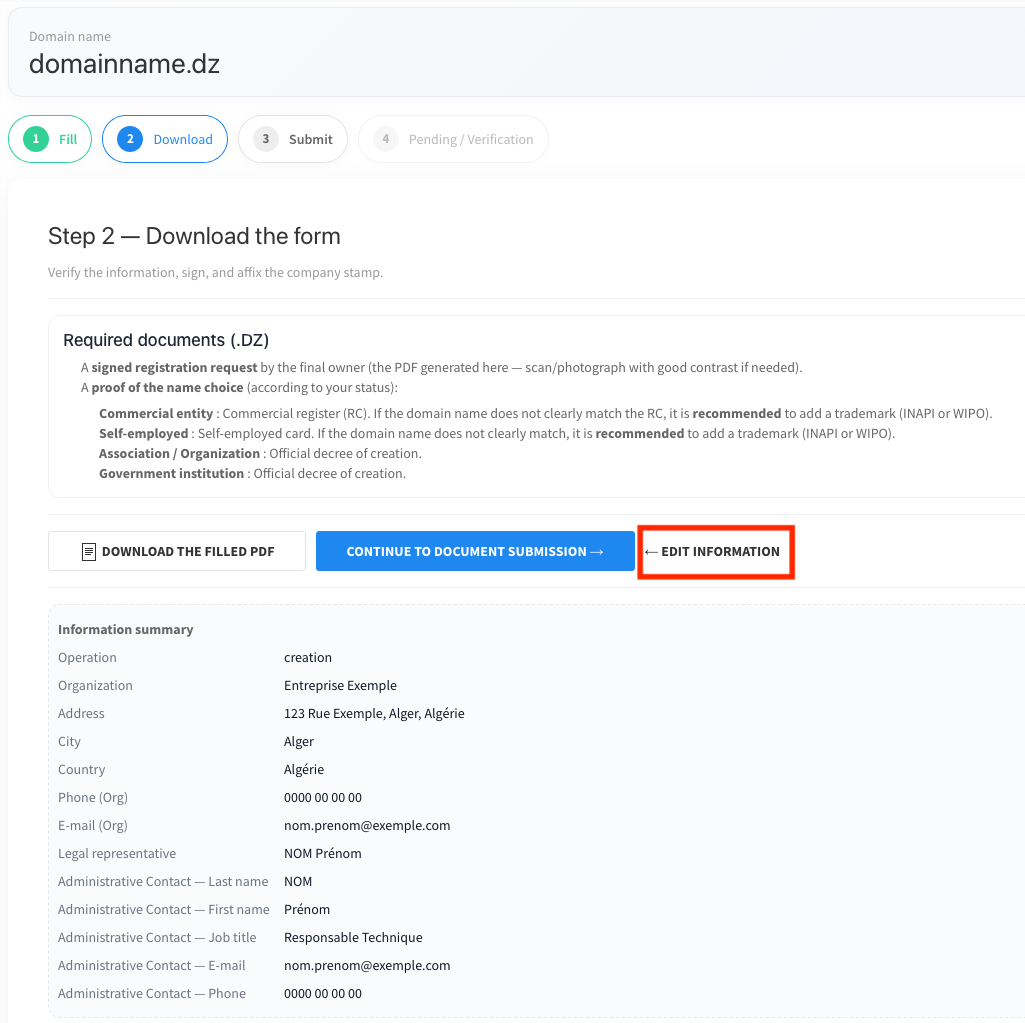This screenshot has width=1025, height=1023.
Task: Download the filled PDF form
Action: [x=177, y=552]
